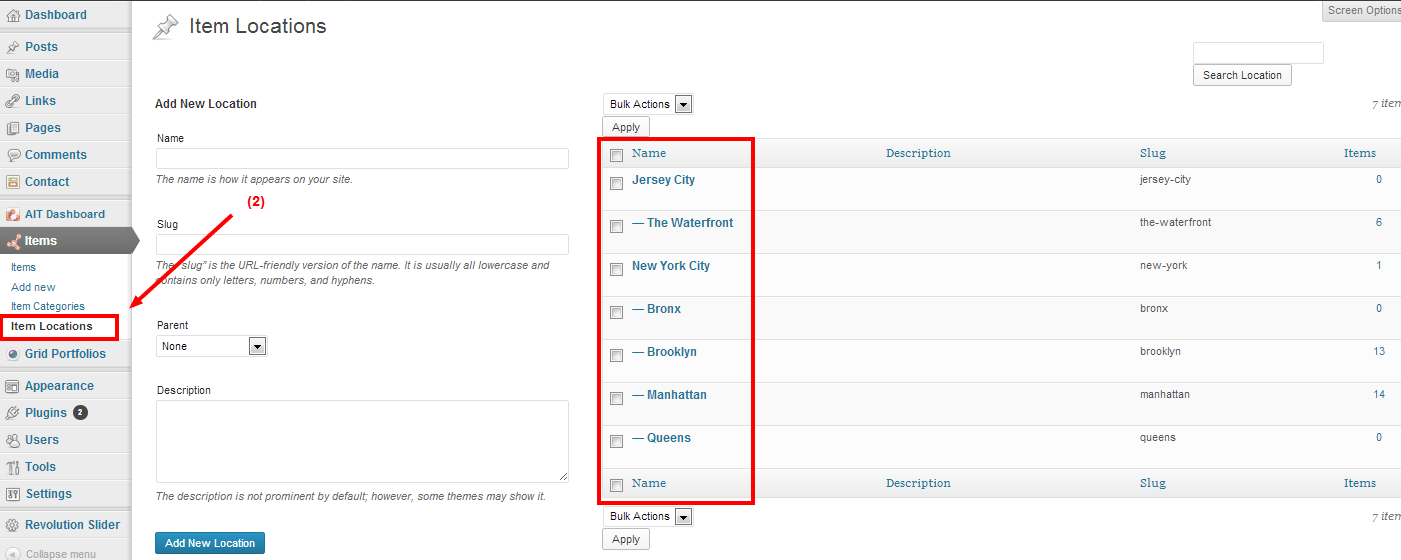Image resolution: width=1401 pixels, height=560 pixels.
Task: Select Appearance in the sidebar menu
Action: tap(59, 386)
